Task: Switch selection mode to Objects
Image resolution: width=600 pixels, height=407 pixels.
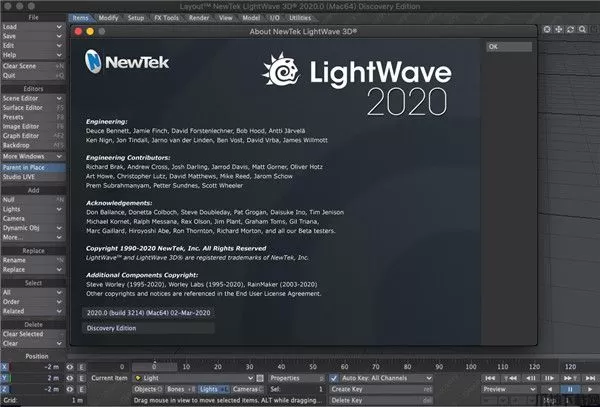Action: click(148, 389)
